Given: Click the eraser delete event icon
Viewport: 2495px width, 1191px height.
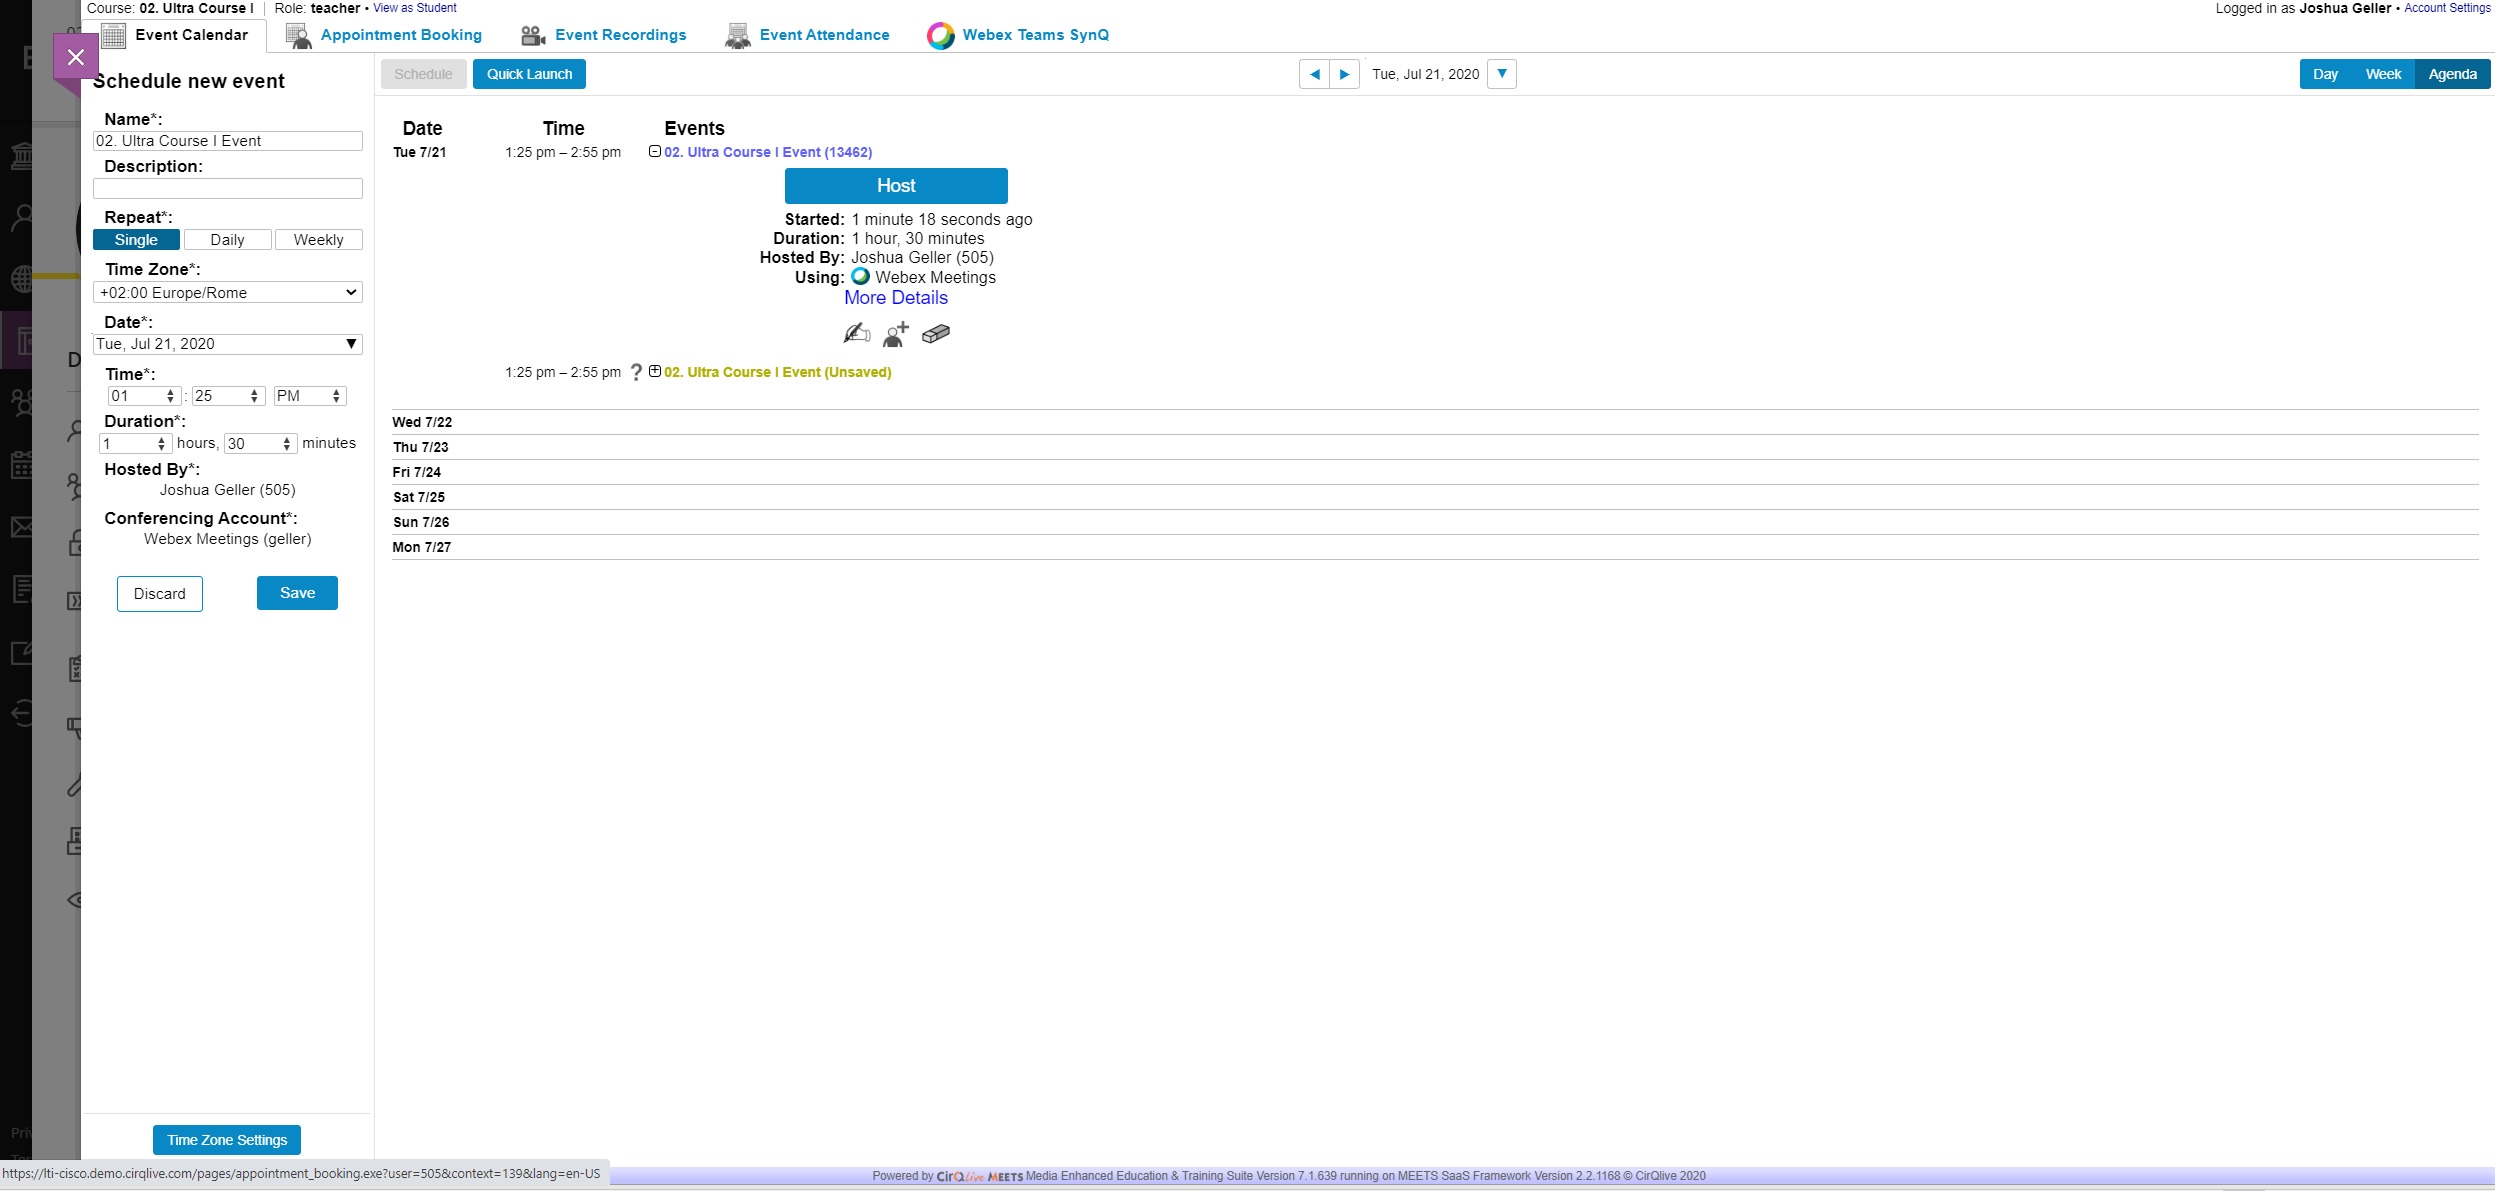Looking at the screenshot, I should pyautogui.click(x=936, y=334).
